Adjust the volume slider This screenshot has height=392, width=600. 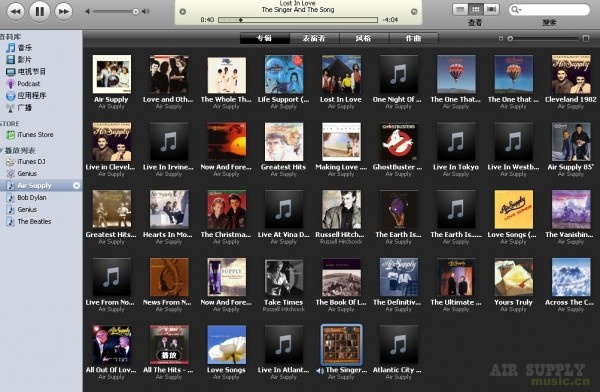point(116,12)
